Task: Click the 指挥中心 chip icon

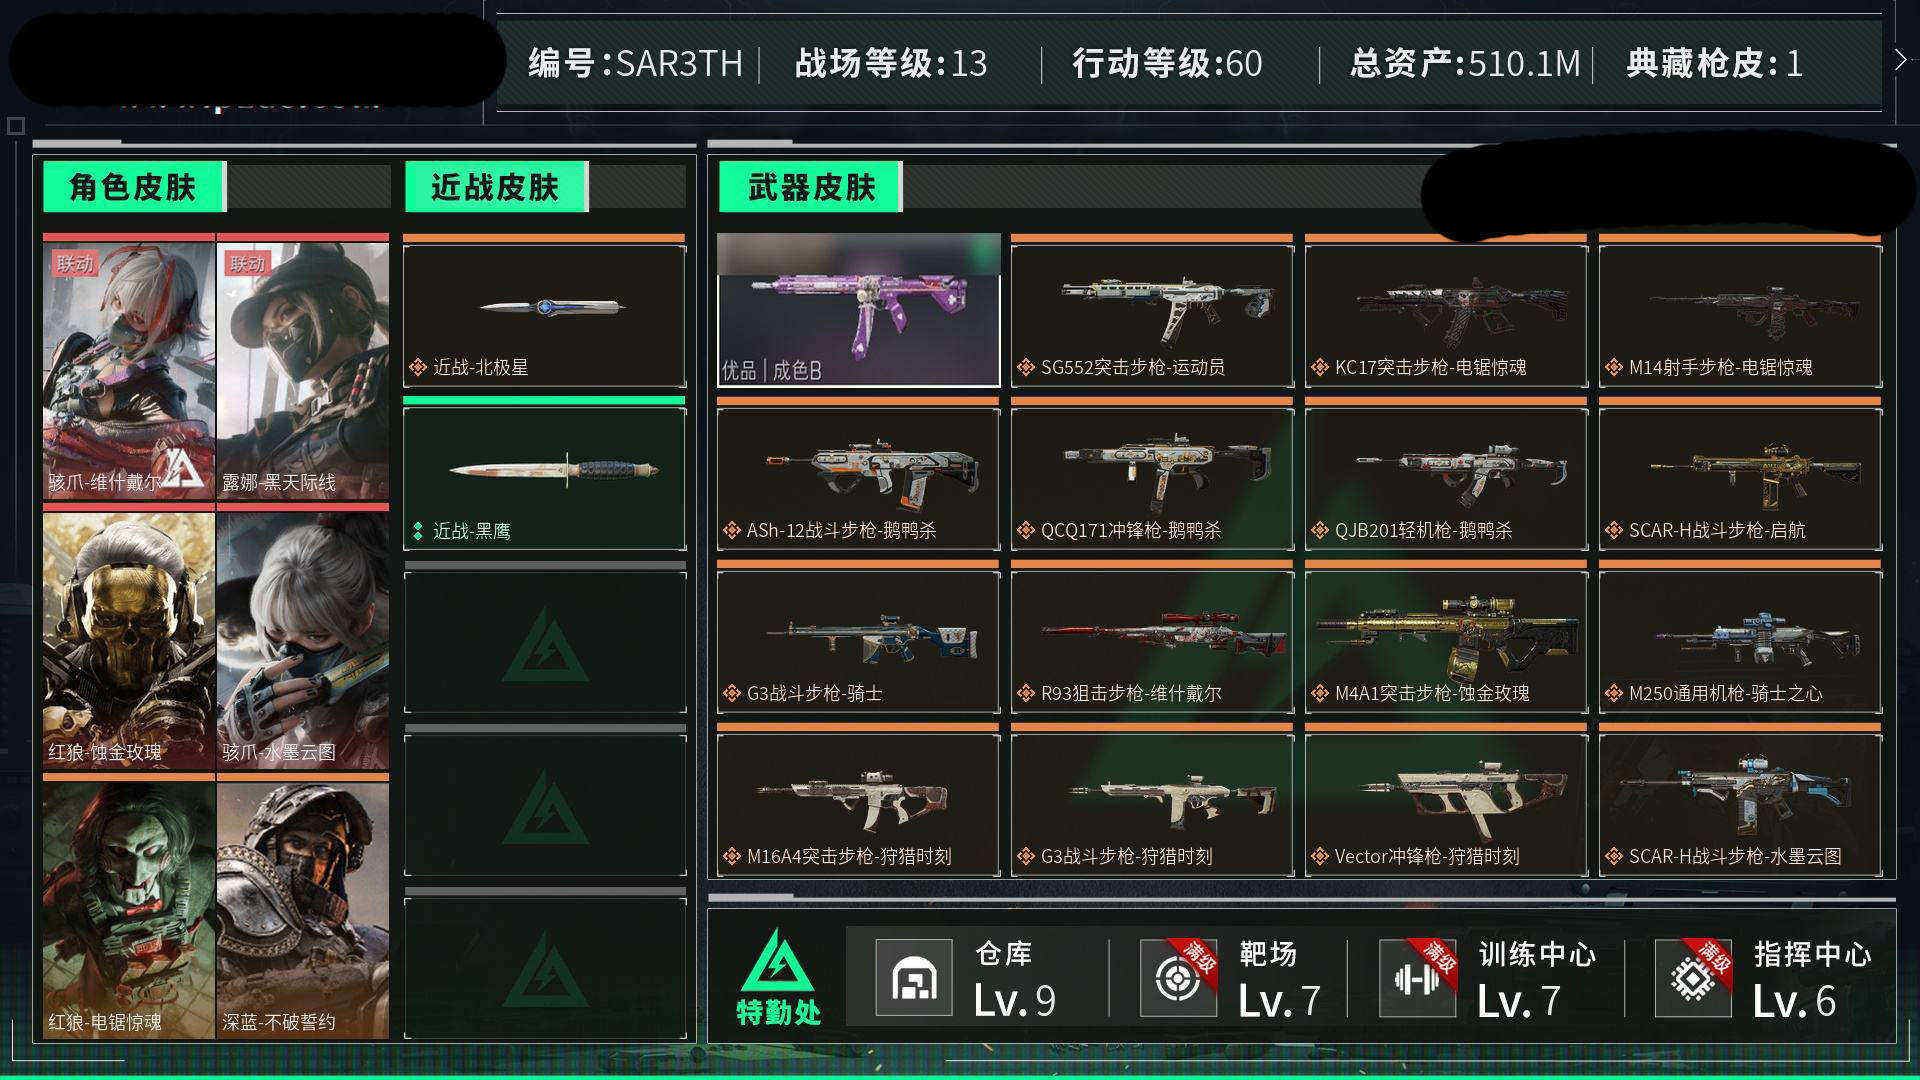Action: pos(1692,978)
